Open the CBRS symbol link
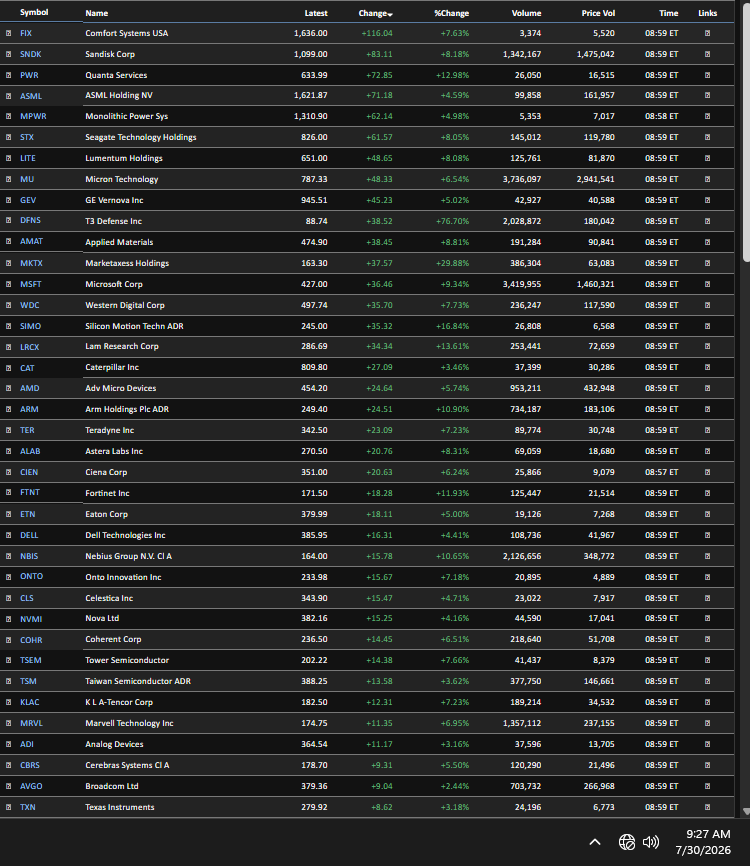Viewport: 750px width, 866px height. coord(30,765)
